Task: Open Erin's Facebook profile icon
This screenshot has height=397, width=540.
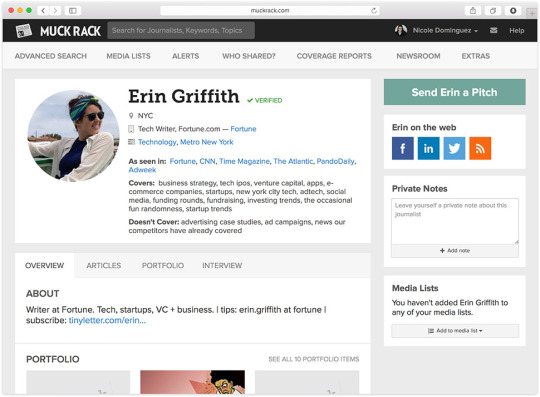Action: (402, 148)
